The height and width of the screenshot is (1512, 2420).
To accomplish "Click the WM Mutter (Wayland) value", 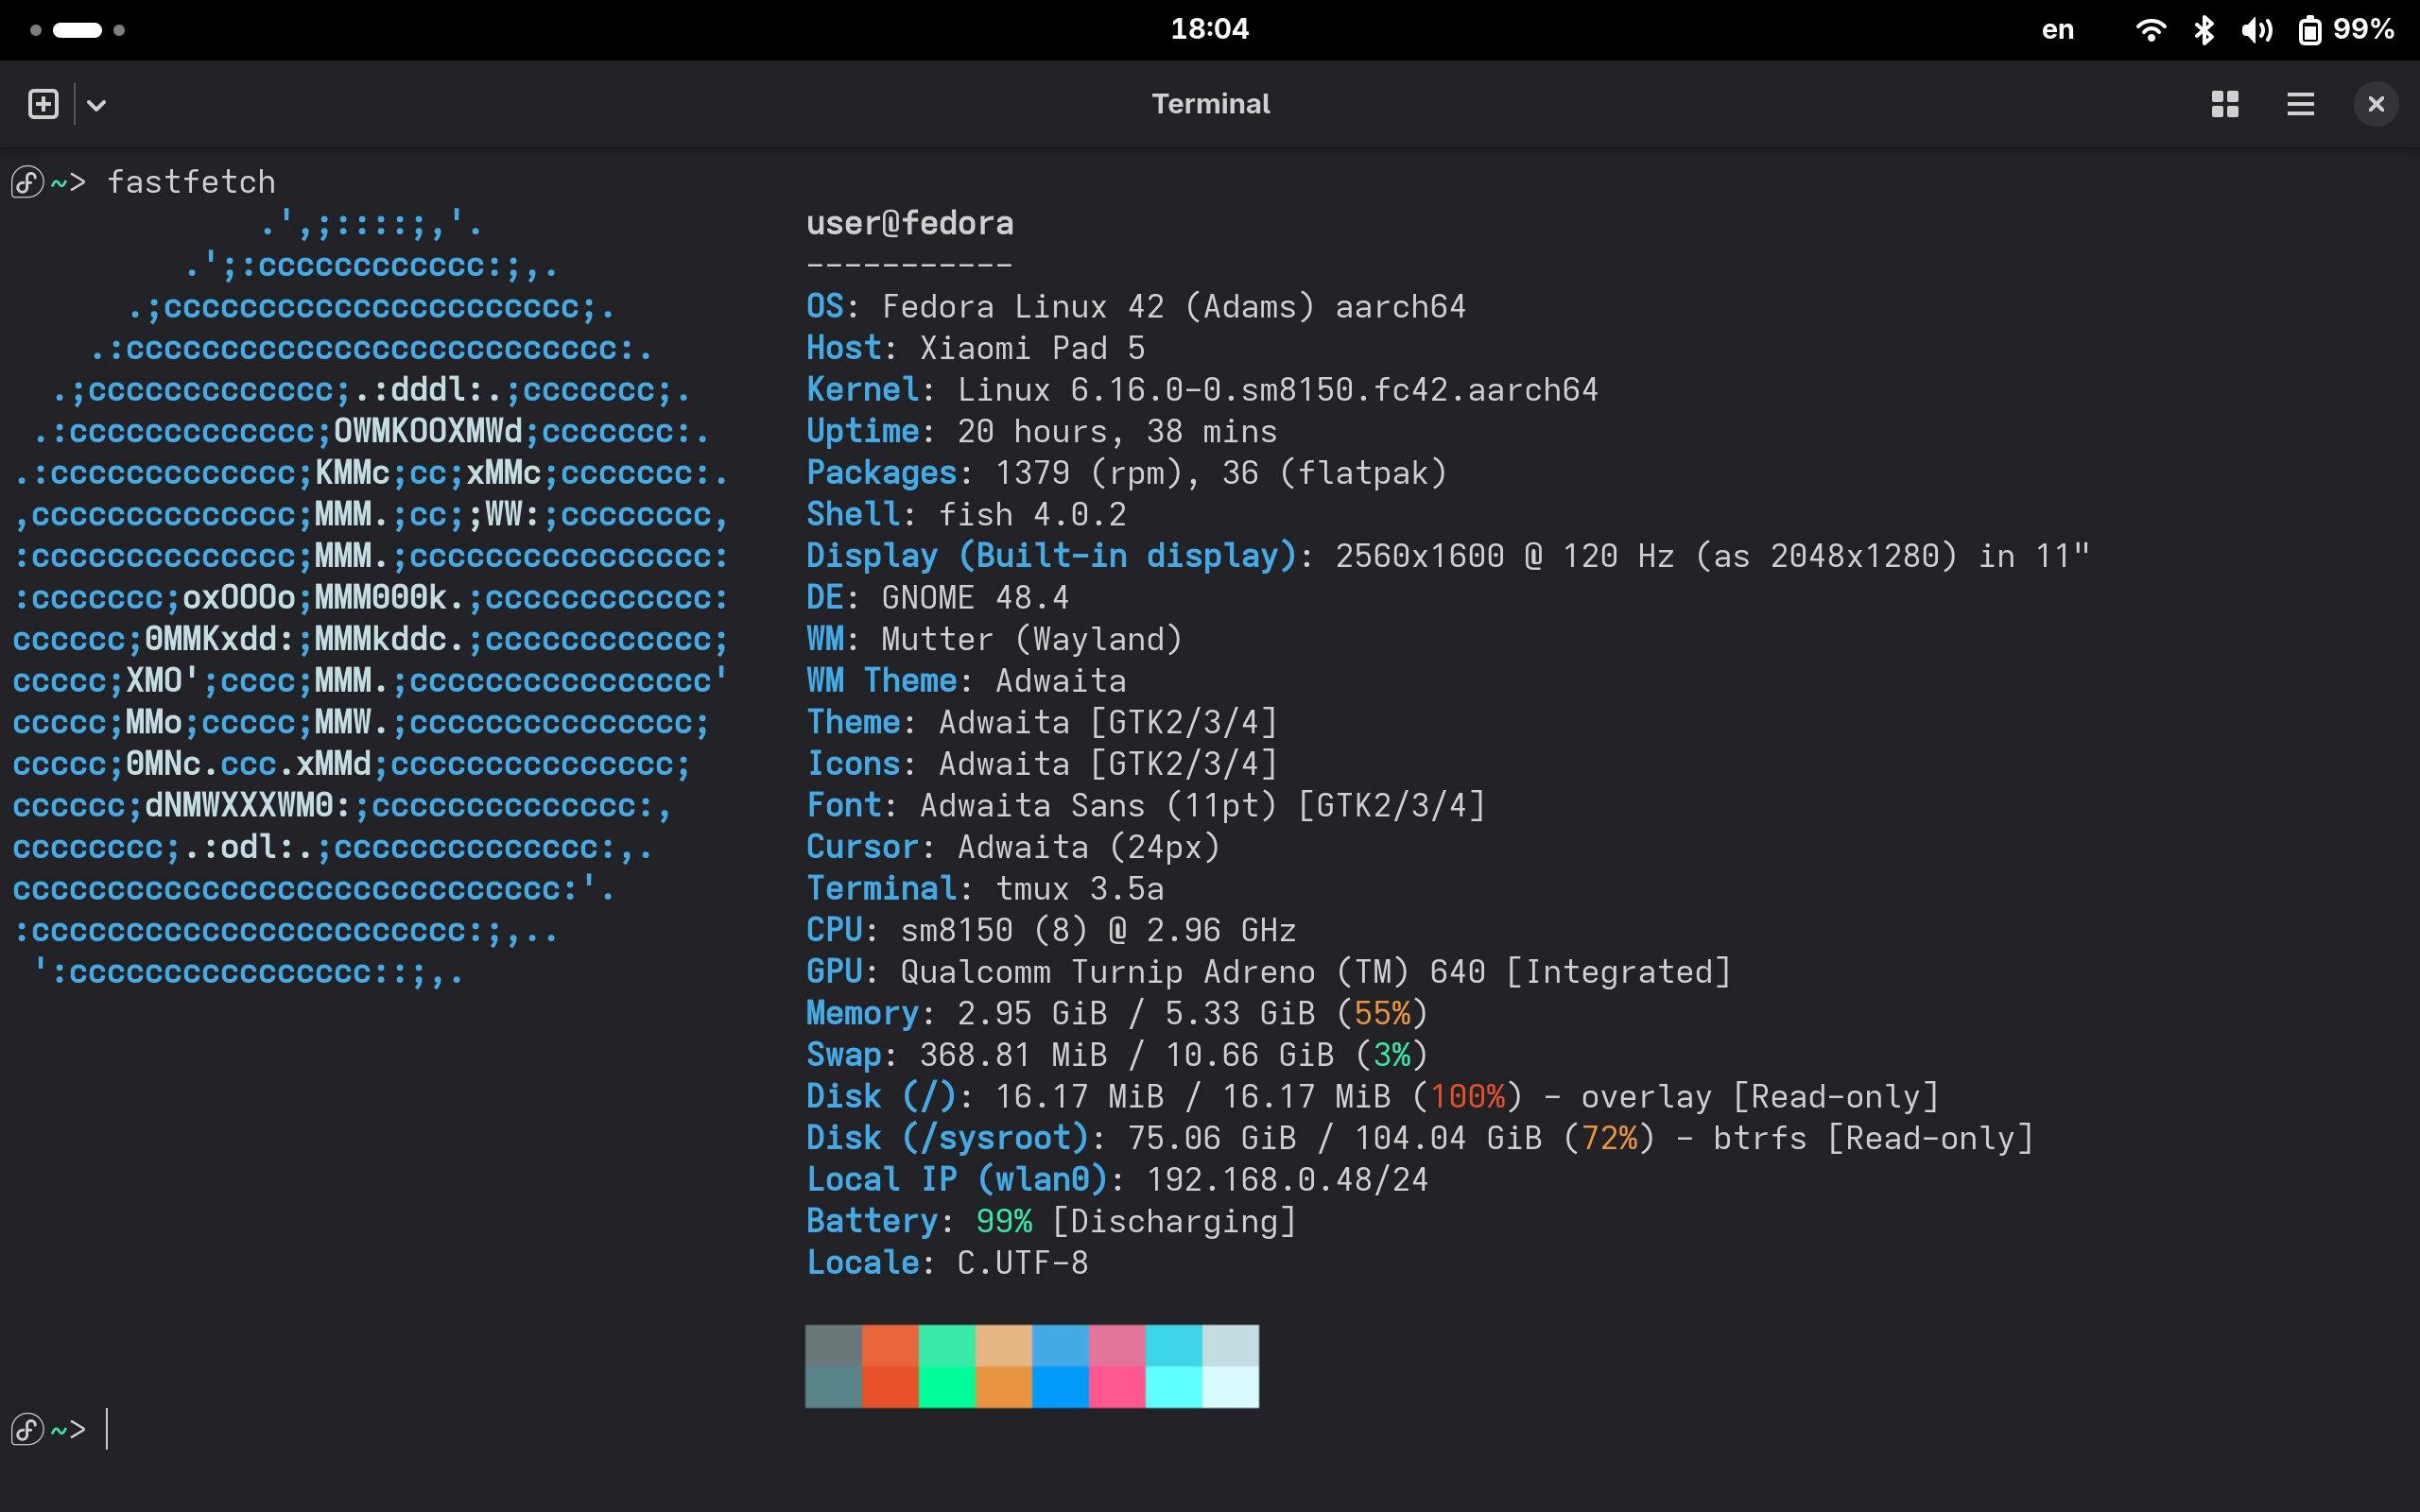I will [x=1032, y=639].
